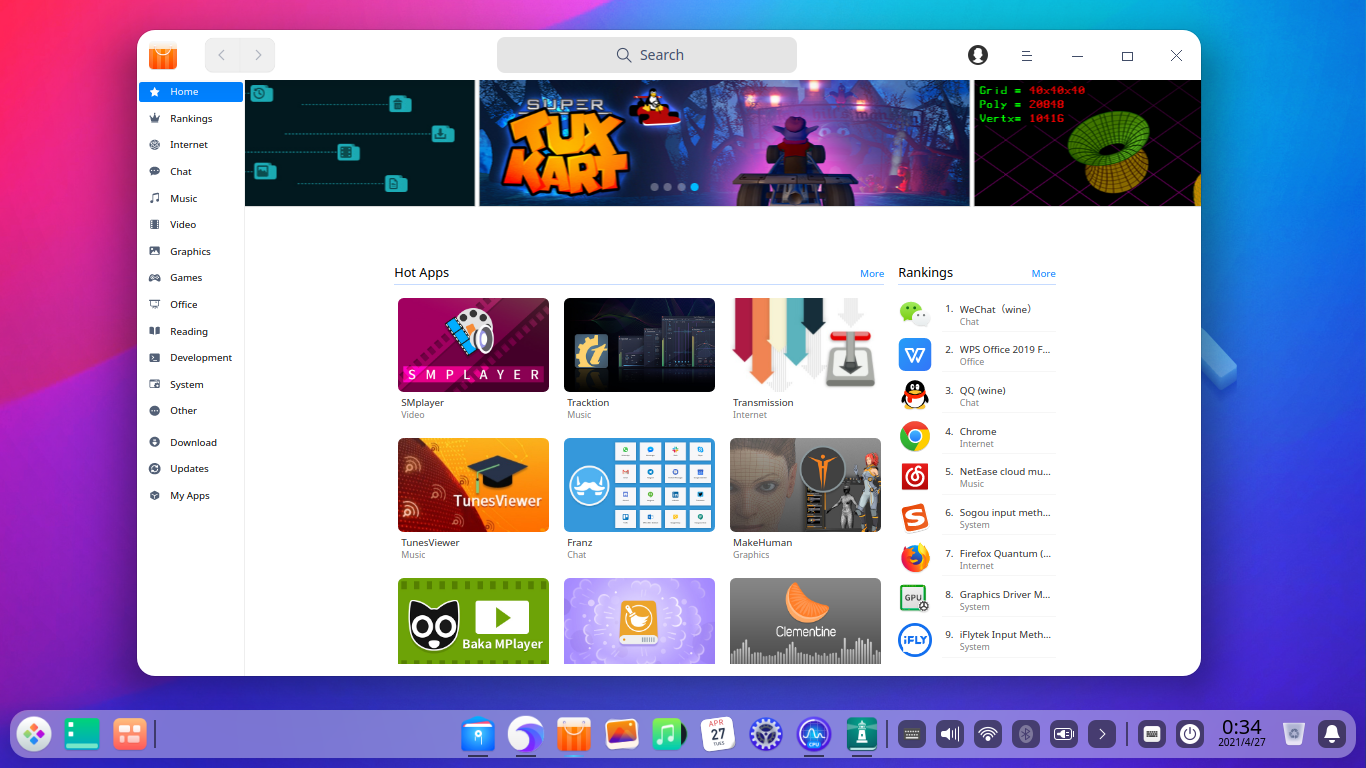
Task: Open the System Monitor dock icon
Action: [x=814, y=735]
